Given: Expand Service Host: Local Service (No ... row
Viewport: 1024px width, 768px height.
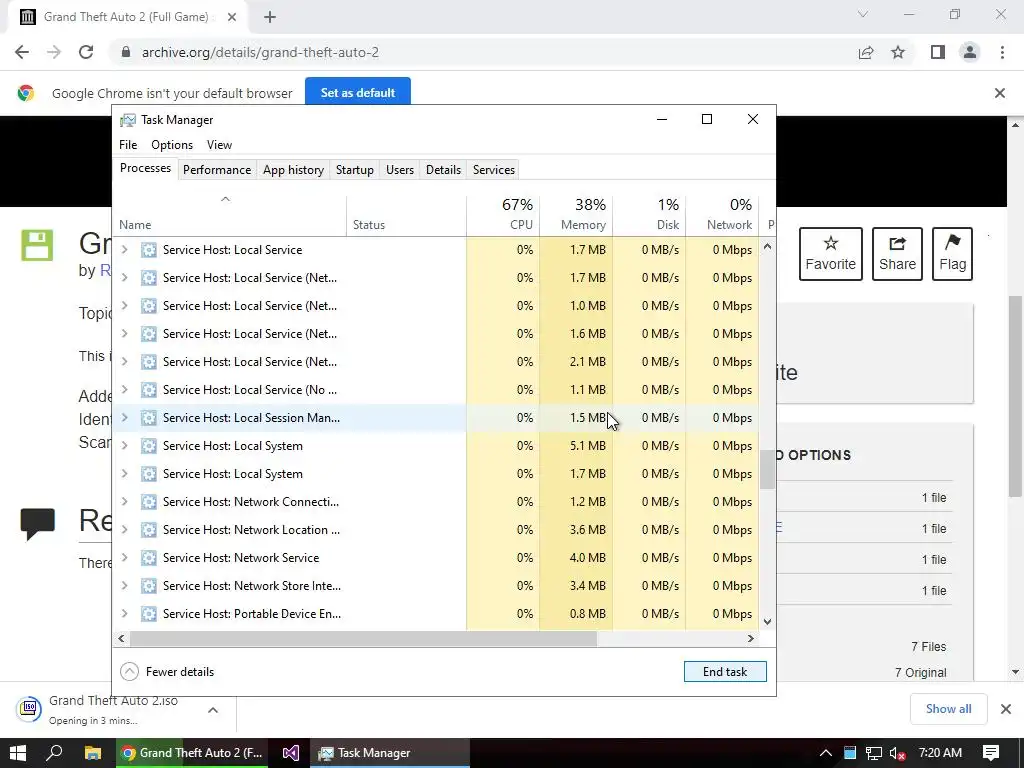Looking at the screenshot, I should pos(124,389).
